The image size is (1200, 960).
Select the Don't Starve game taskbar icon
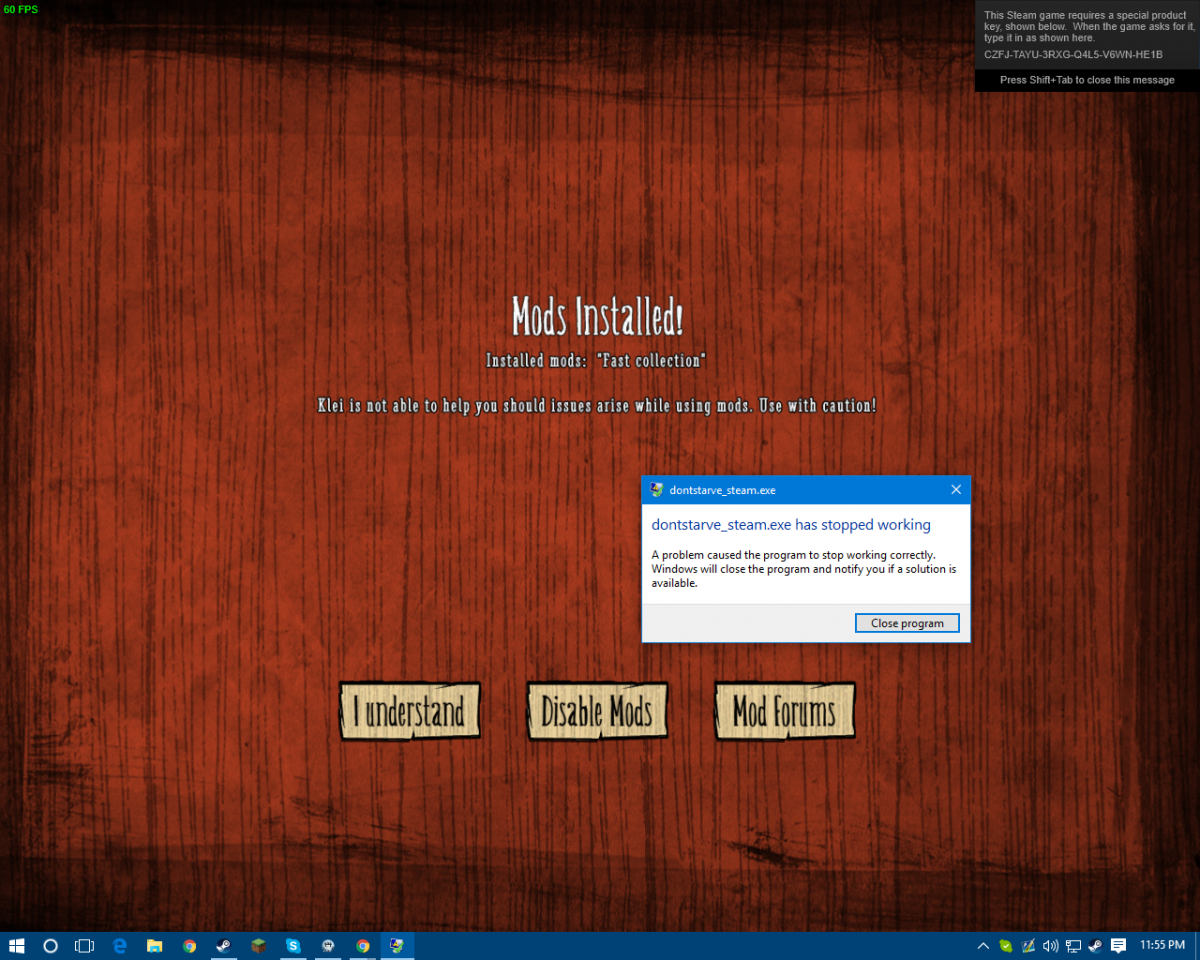(x=328, y=945)
